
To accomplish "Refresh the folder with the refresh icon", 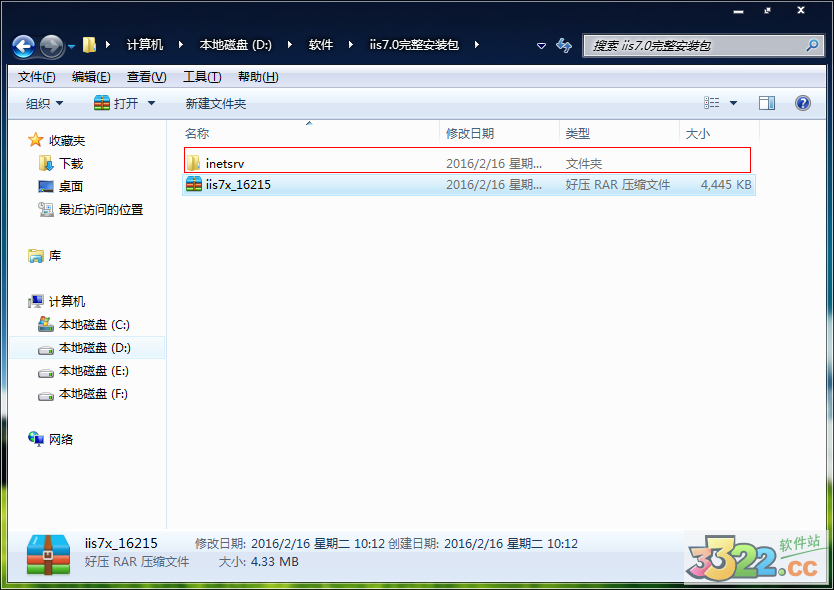I will coord(564,46).
